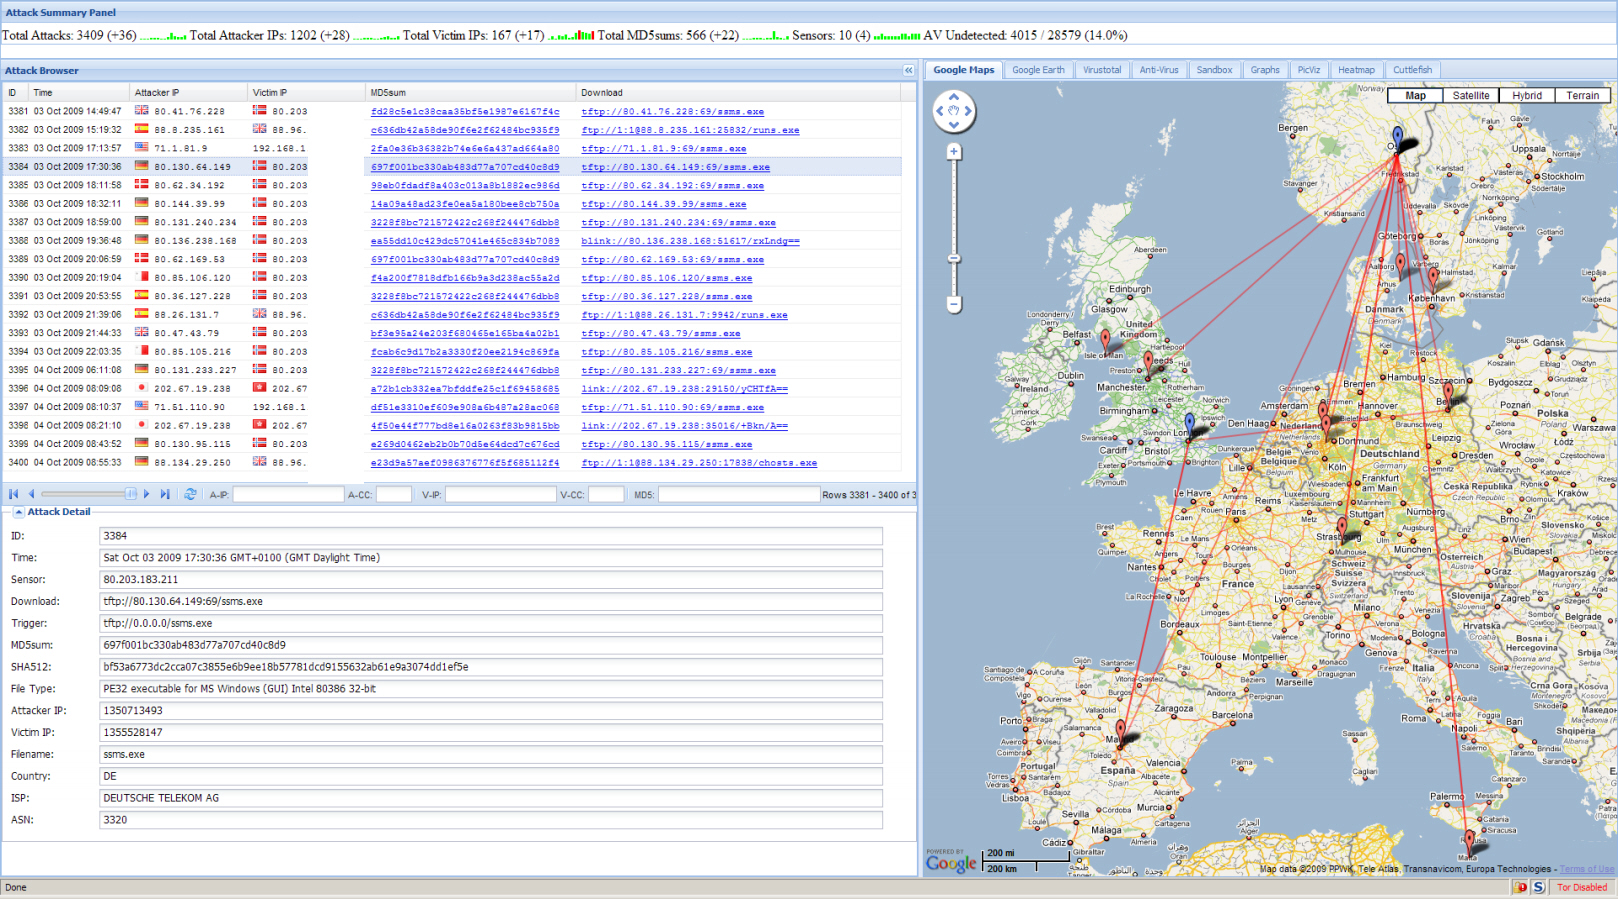Open ftp link for runs.exe in row 3382
This screenshot has height=899, width=1618.
(690, 130)
